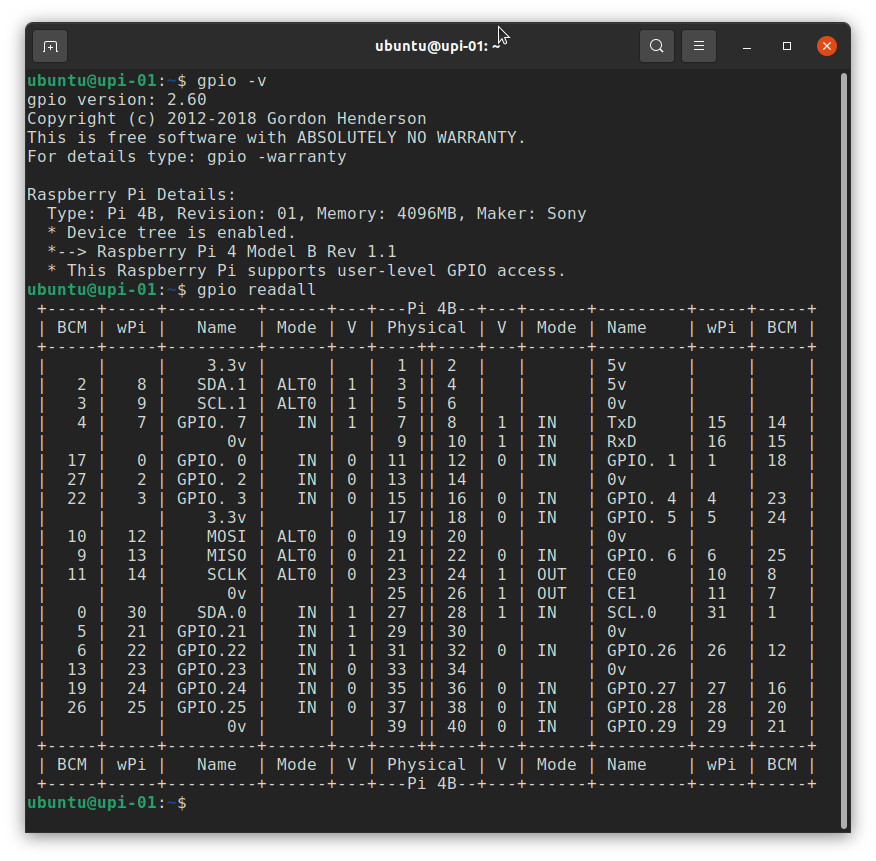Image resolution: width=876 pixels, height=861 pixels.
Task: Click the SCLK name cell
Action: pyautogui.click(x=226, y=575)
